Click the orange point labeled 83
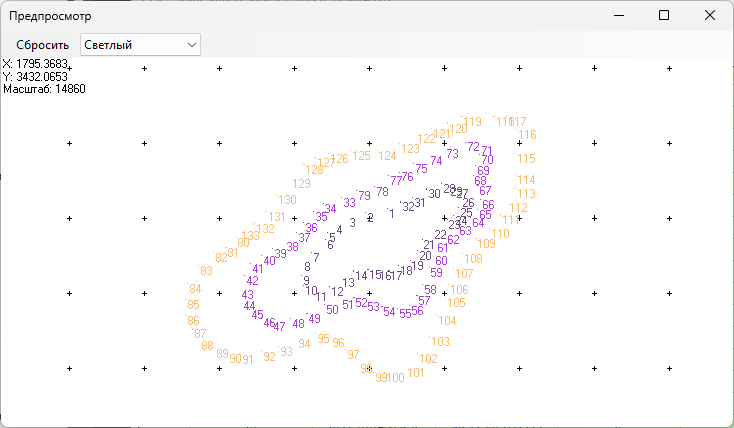This screenshot has width=734, height=428. 206,271
